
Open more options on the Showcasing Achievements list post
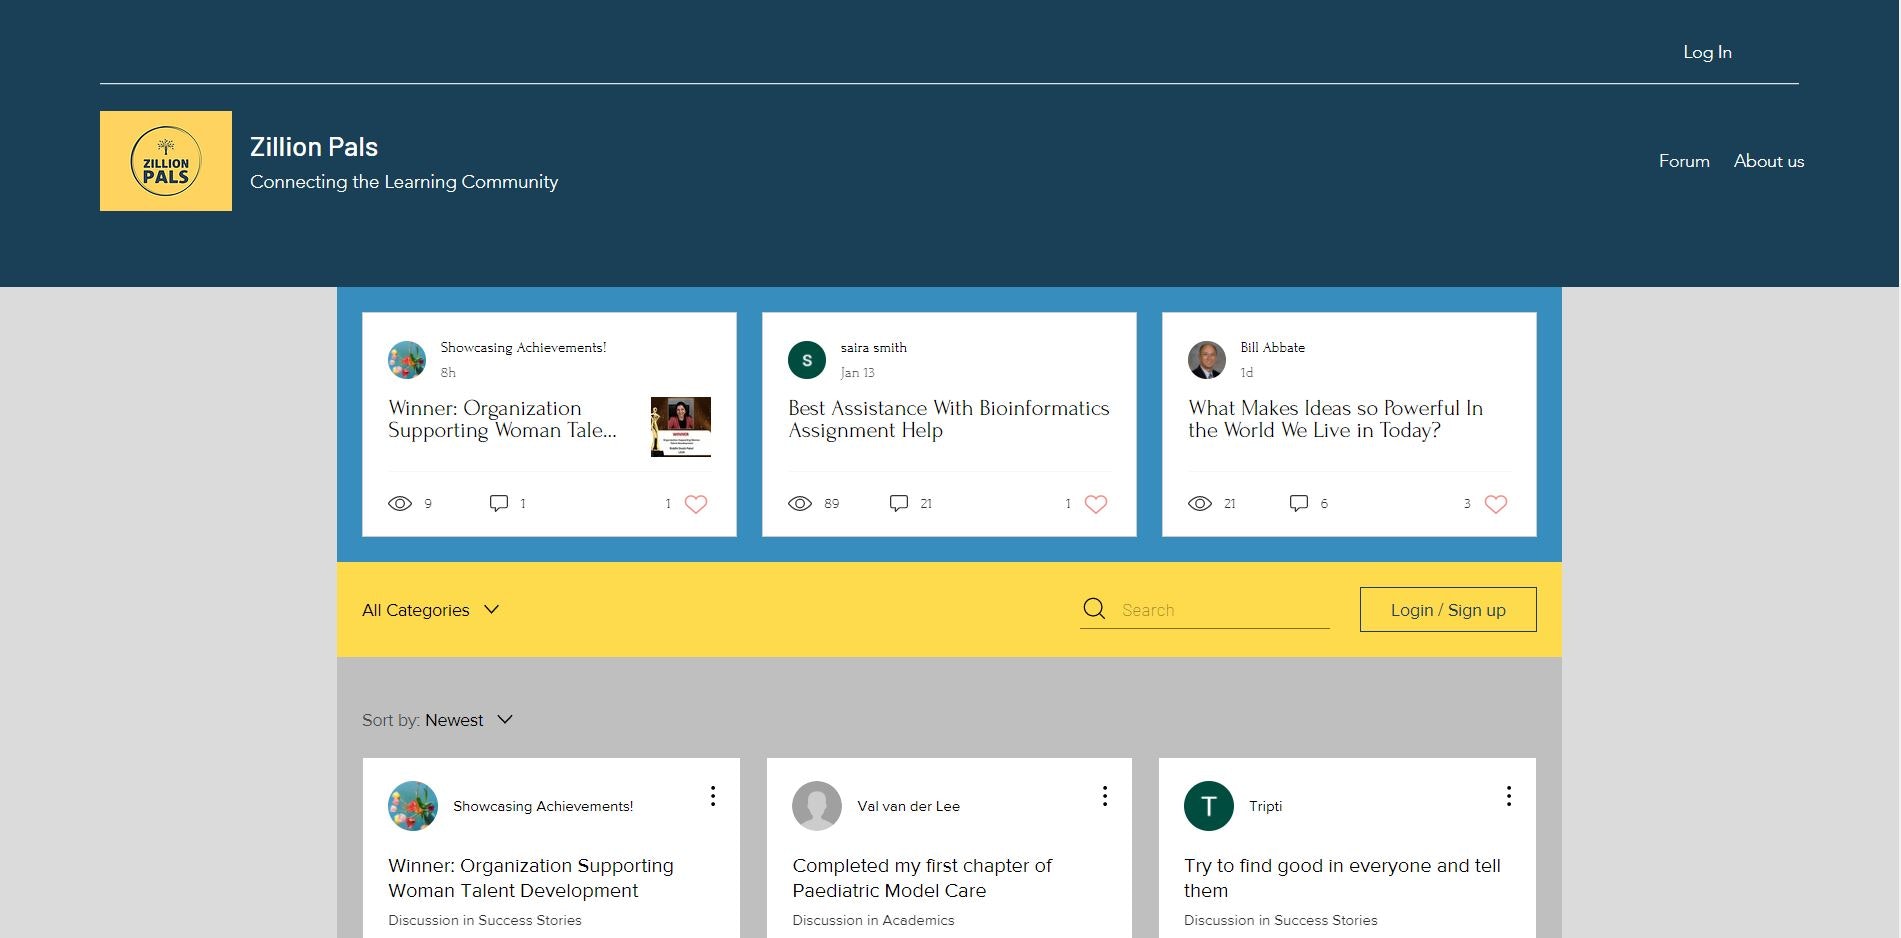(x=713, y=796)
